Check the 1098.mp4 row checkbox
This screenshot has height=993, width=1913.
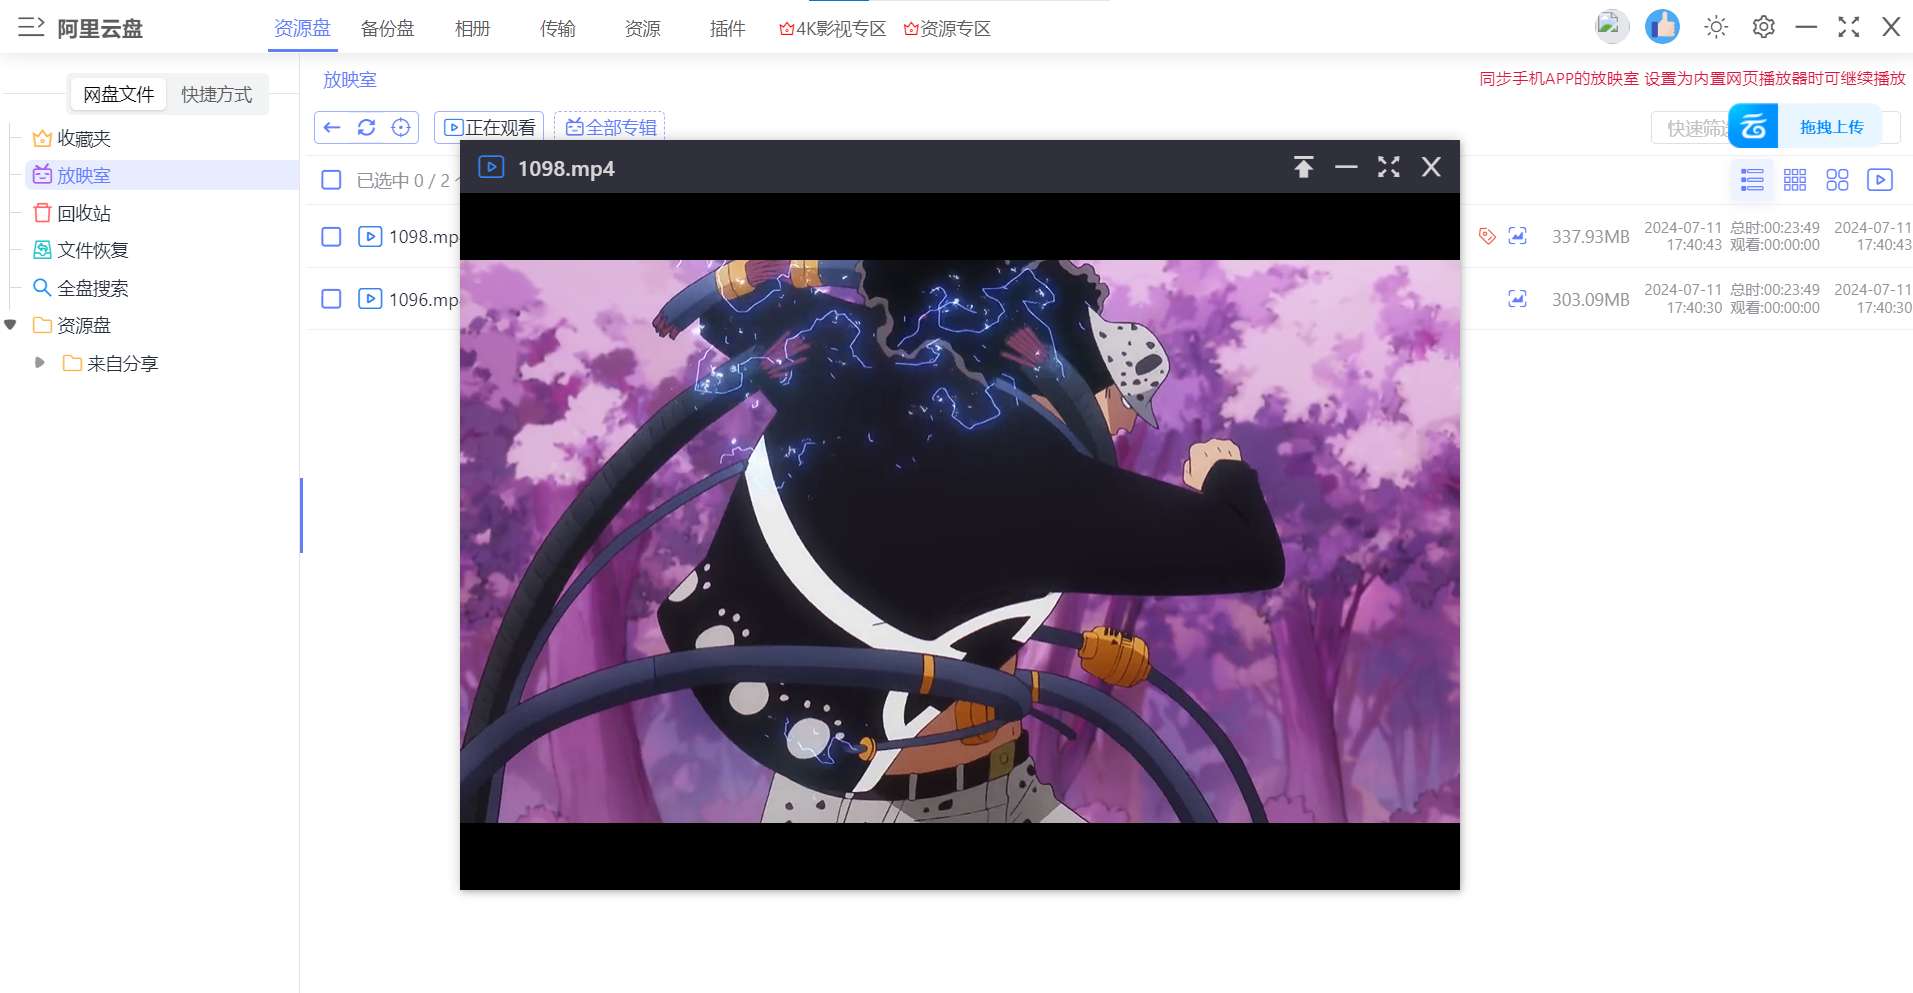[x=331, y=237]
